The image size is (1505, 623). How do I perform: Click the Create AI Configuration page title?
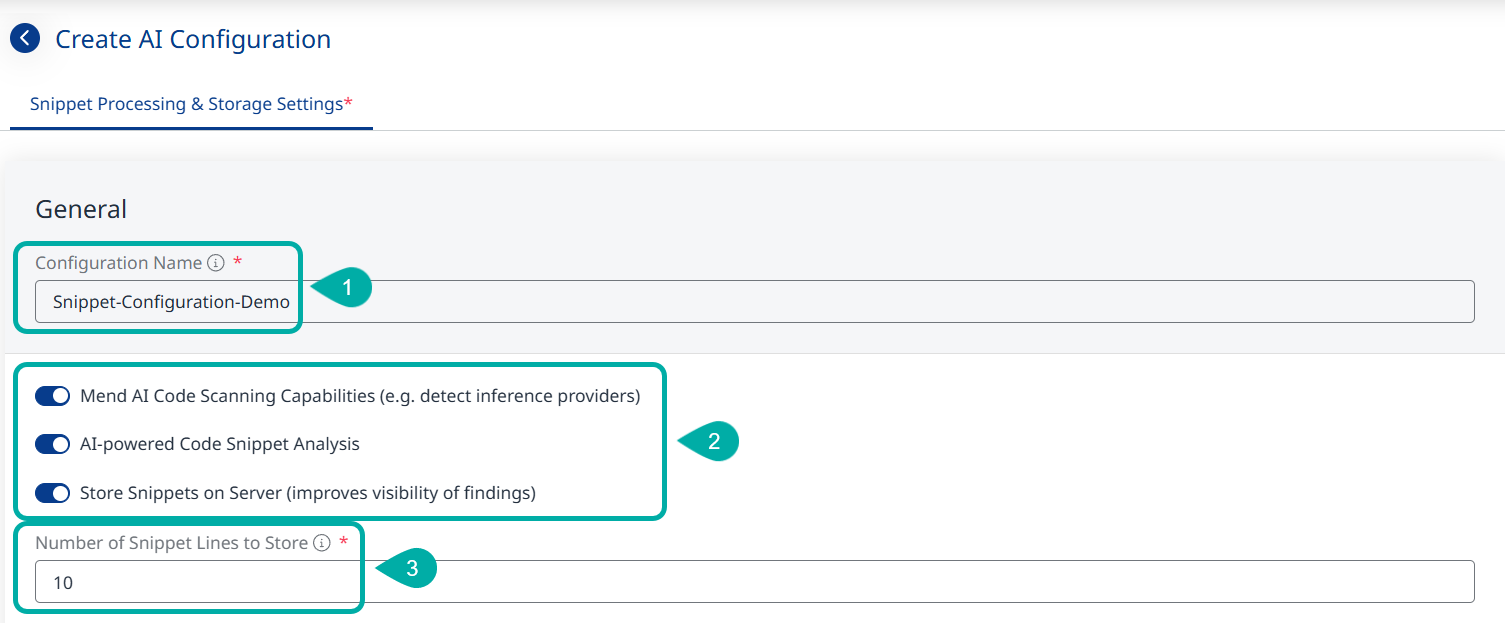pyautogui.click(x=193, y=39)
